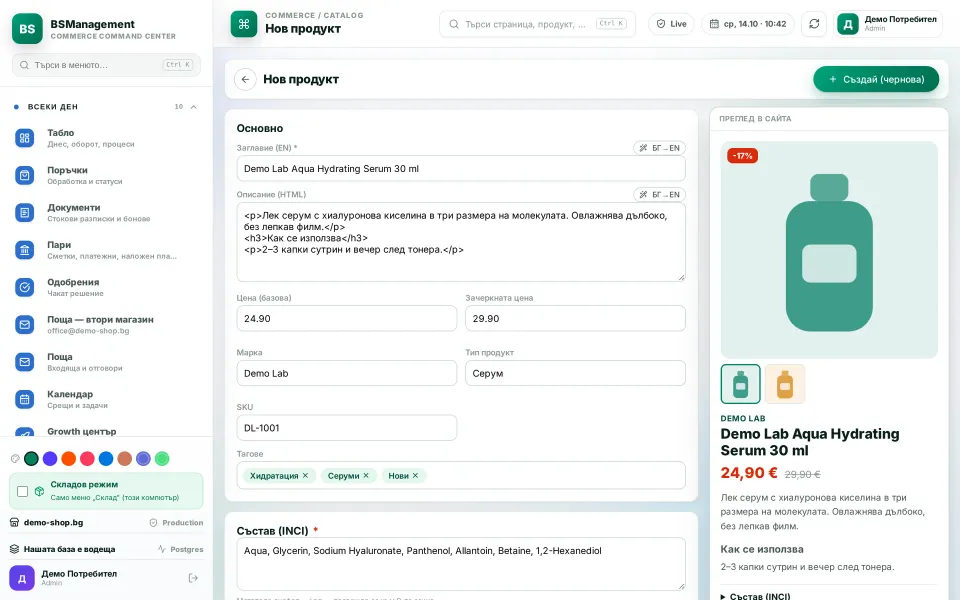Go to the Пари menu item
The image size is (960, 600).
click(x=107, y=250)
